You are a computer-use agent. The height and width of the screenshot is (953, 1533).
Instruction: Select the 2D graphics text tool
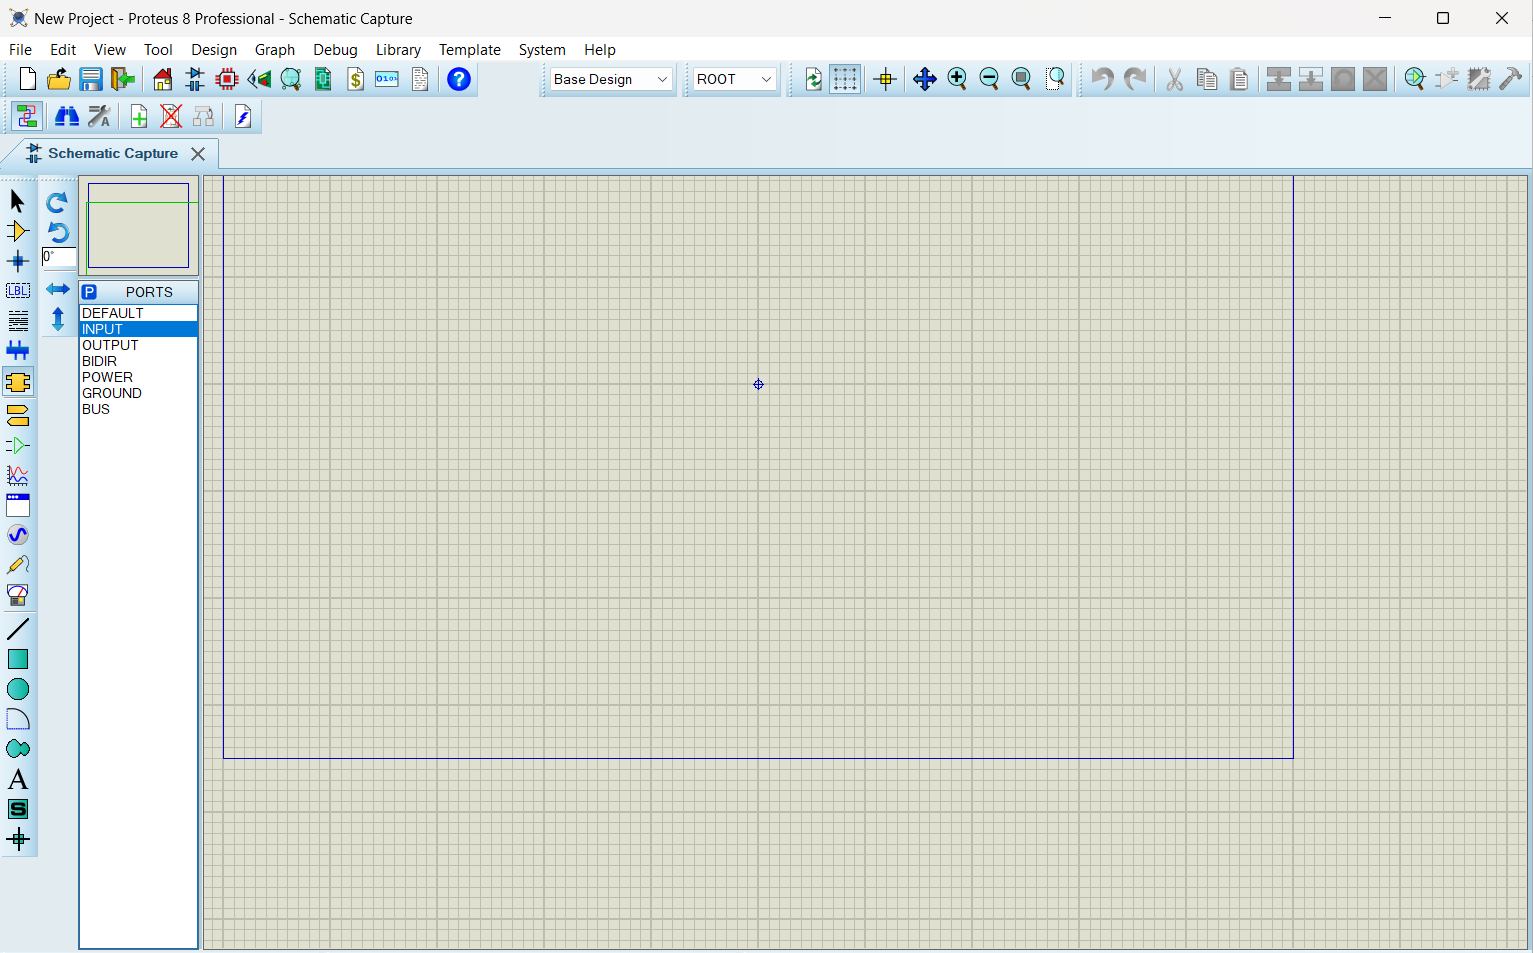pos(17,779)
